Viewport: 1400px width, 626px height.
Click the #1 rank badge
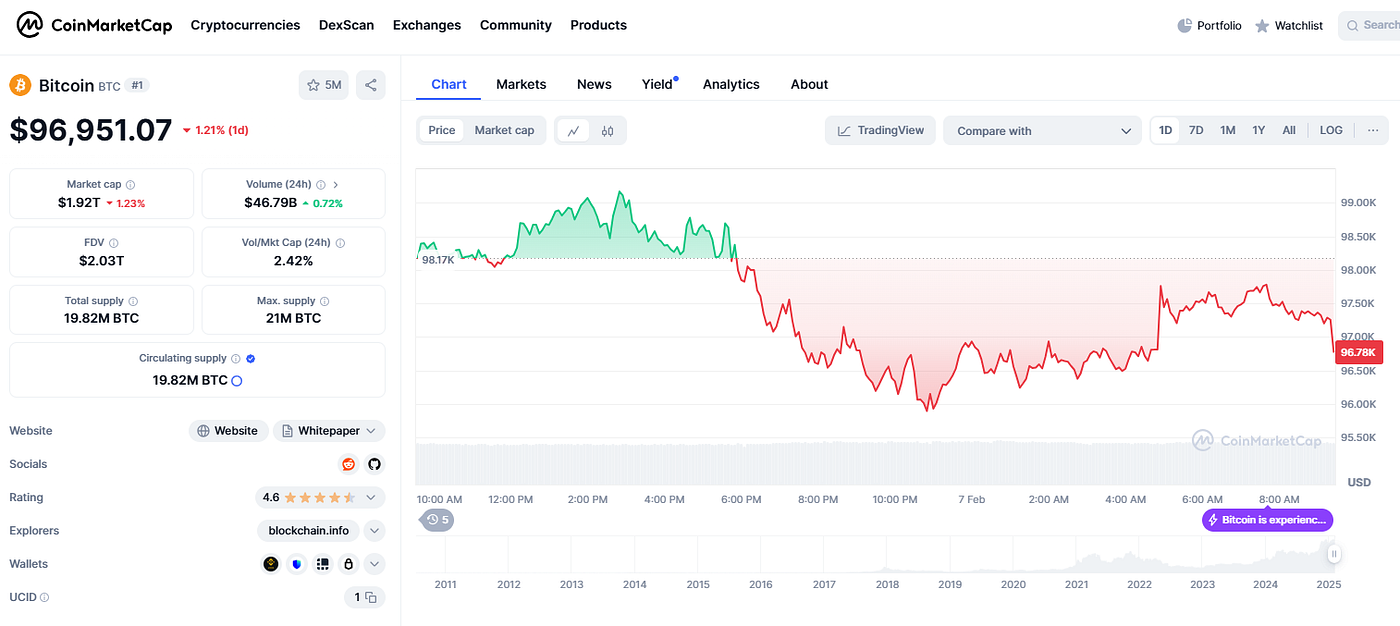point(138,86)
